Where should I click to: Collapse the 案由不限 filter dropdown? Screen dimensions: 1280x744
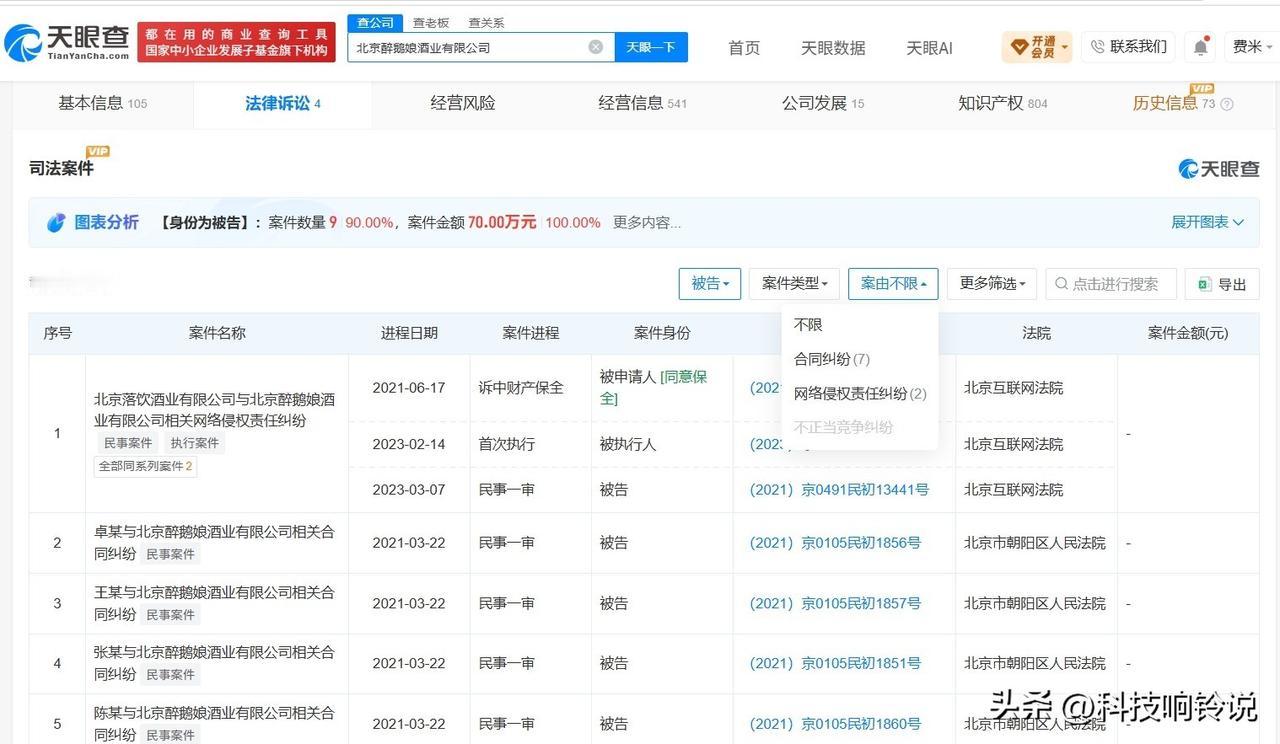click(x=893, y=284)
